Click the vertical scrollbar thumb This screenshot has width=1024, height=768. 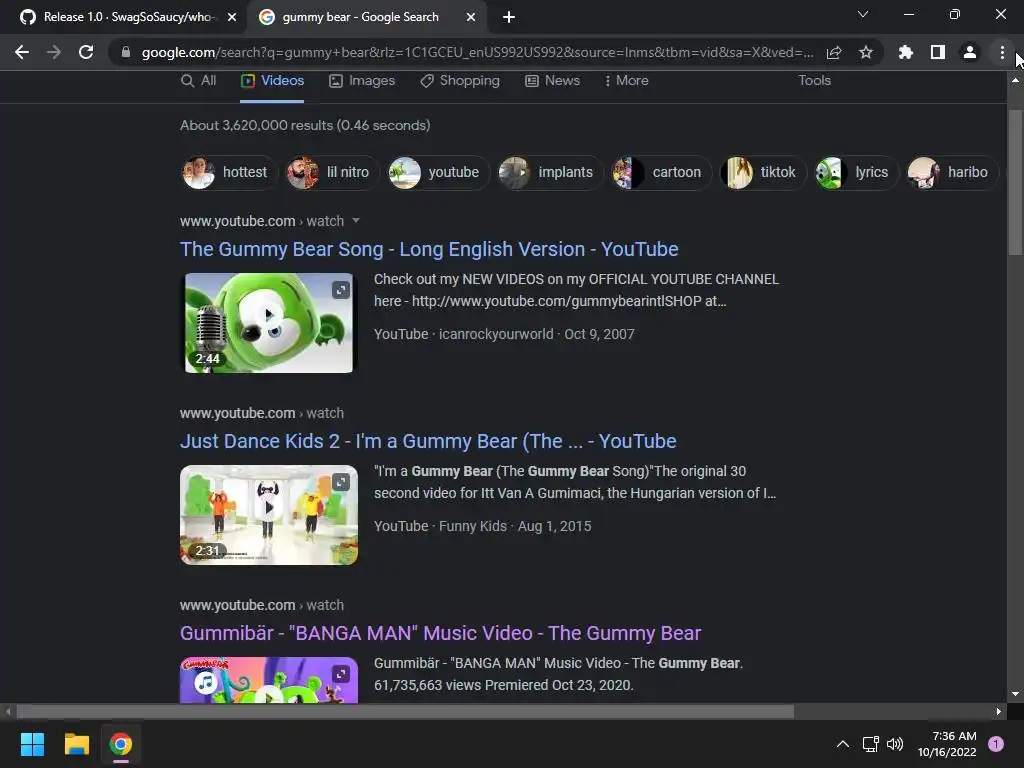[1015, 183]
